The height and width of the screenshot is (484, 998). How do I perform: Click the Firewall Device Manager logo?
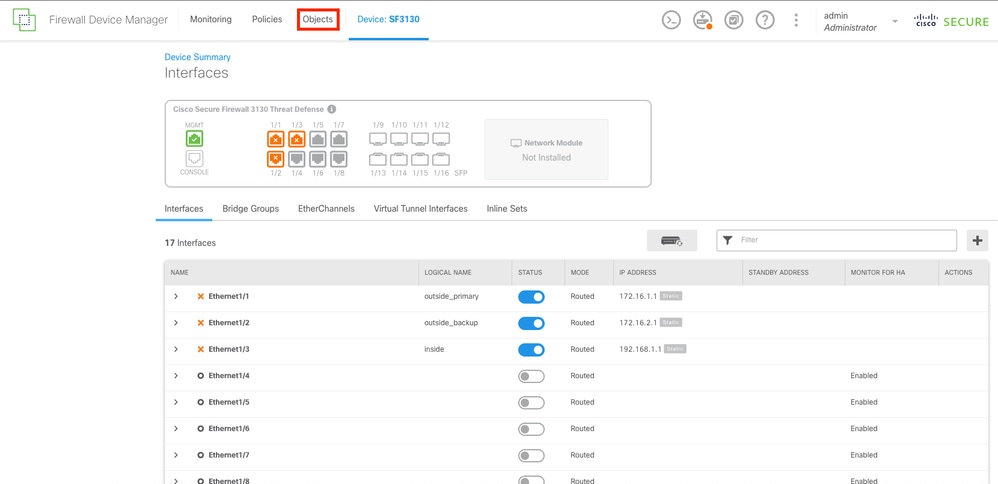[25, 20]
